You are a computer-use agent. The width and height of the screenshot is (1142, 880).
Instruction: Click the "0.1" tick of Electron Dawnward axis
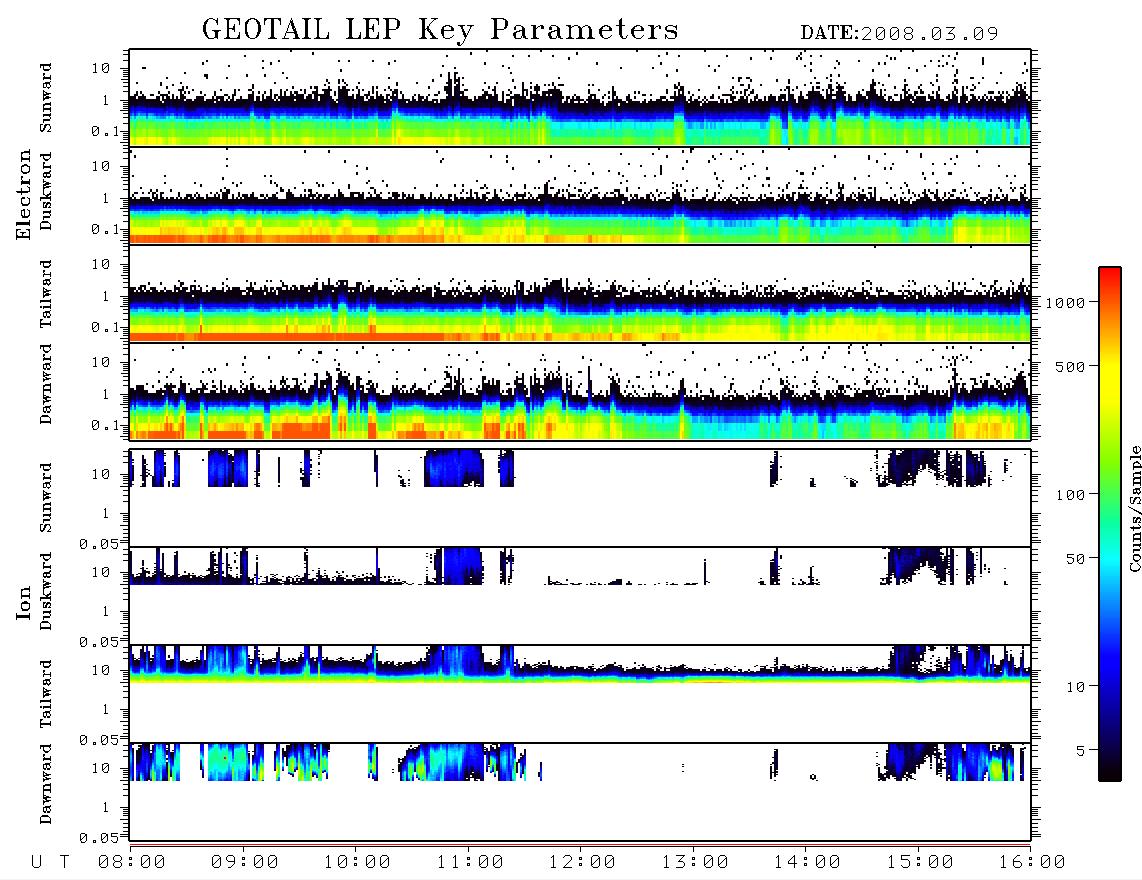(106, 425)
